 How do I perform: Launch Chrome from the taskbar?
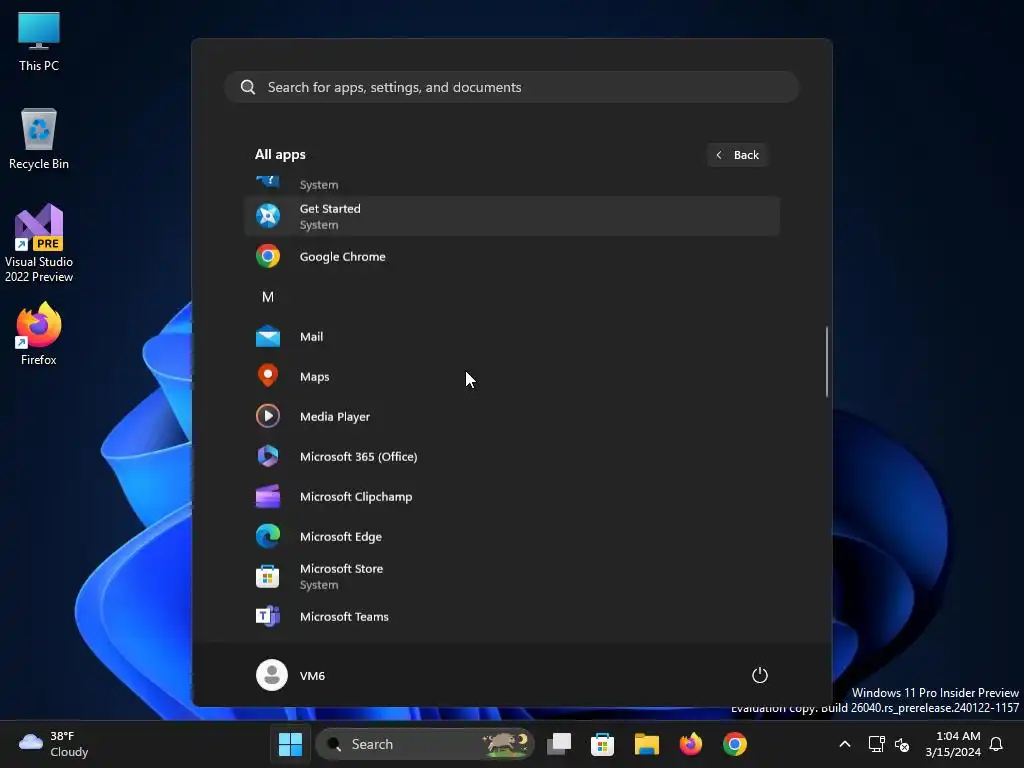(x=735, y=744)
